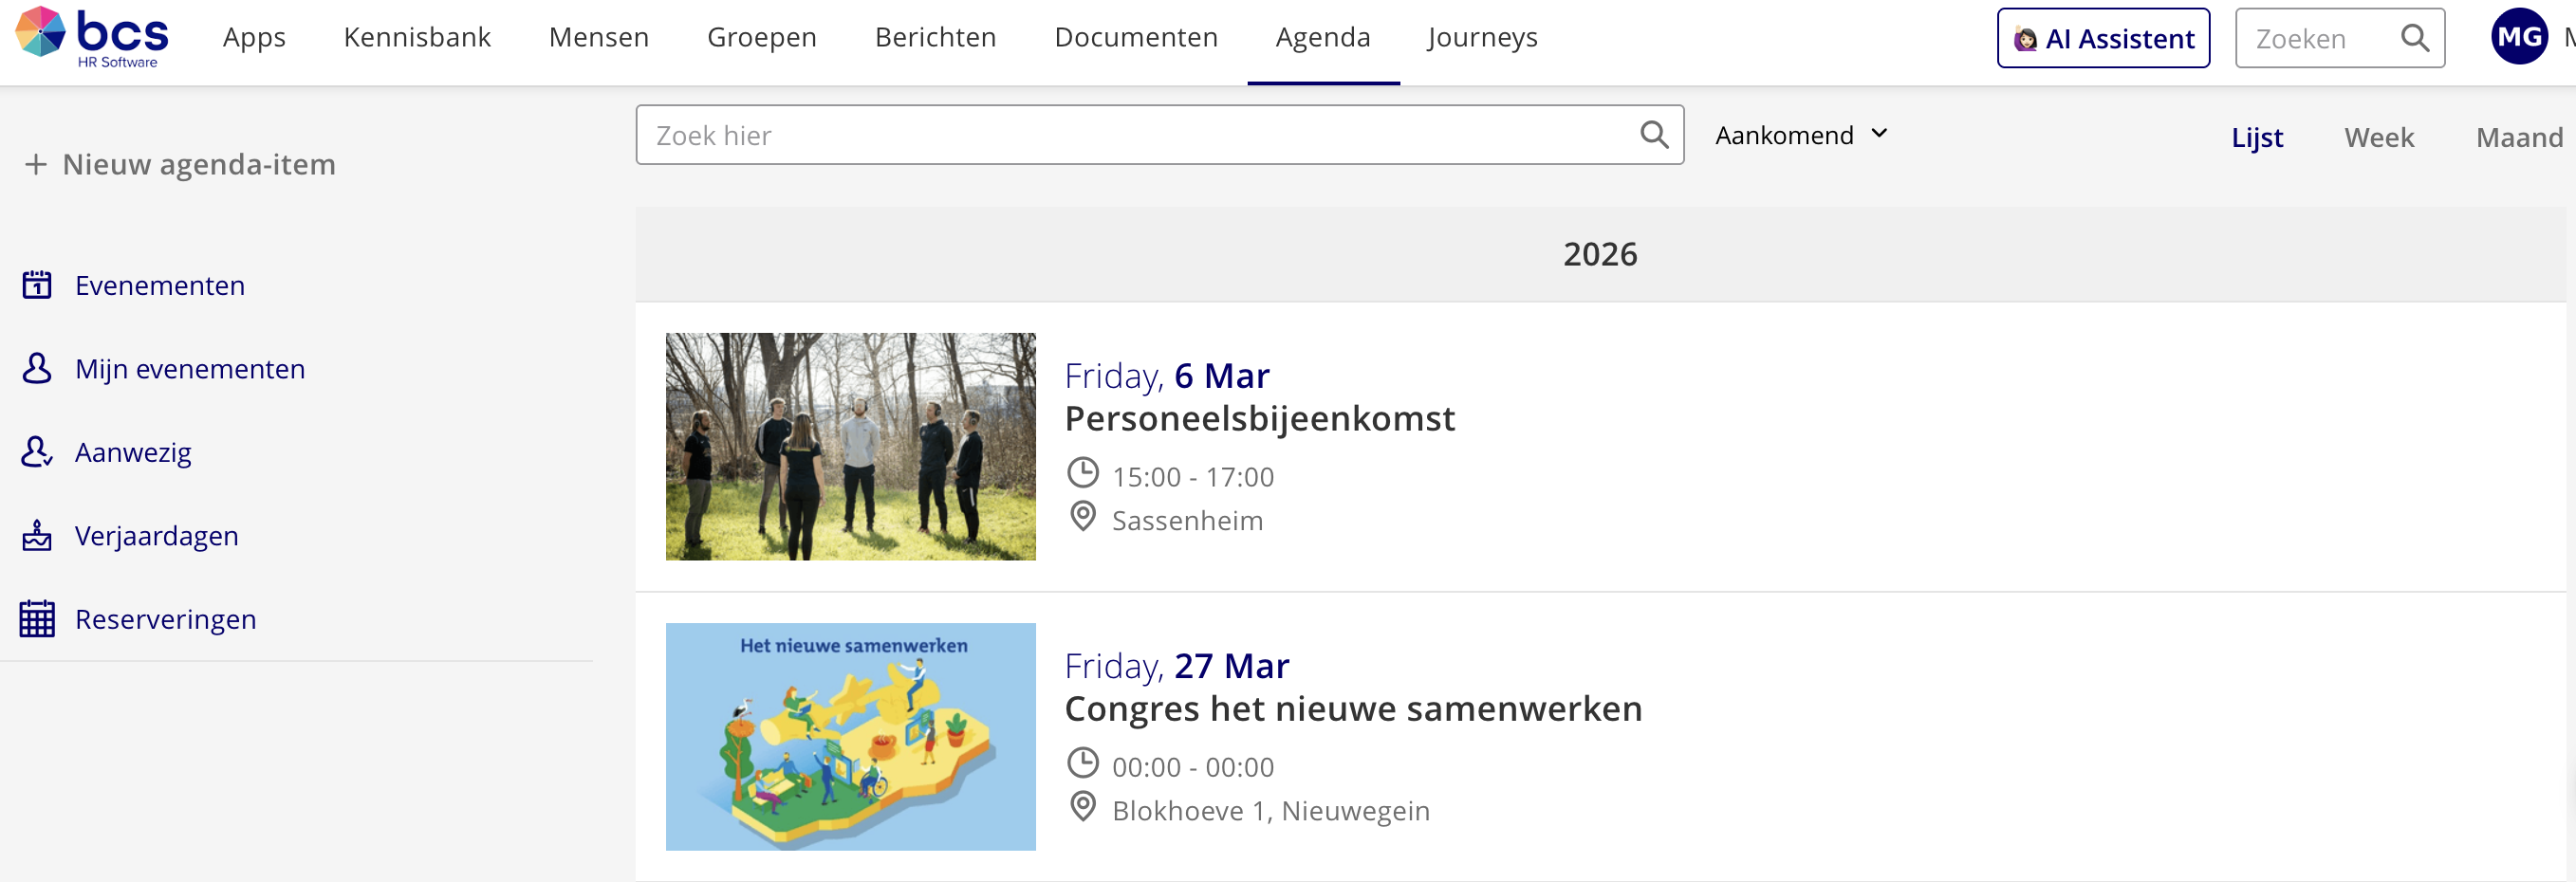
Task: Open the Personeelsbijeenkomst event title
Action: click(x=1260, y=418)
